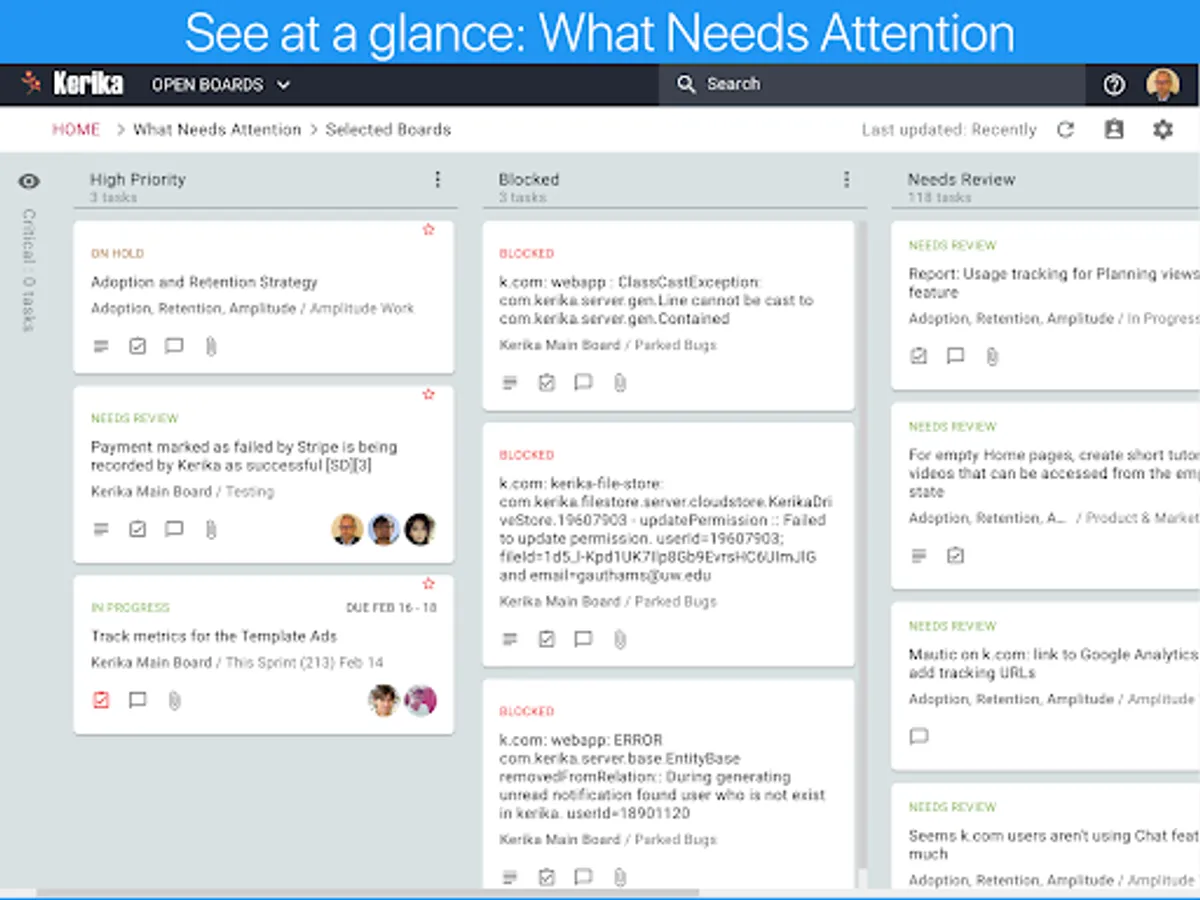The width and height of the screenshot is (1200, 900).
Task: Open the clipboard person icon in the header
Action: 1114,130
